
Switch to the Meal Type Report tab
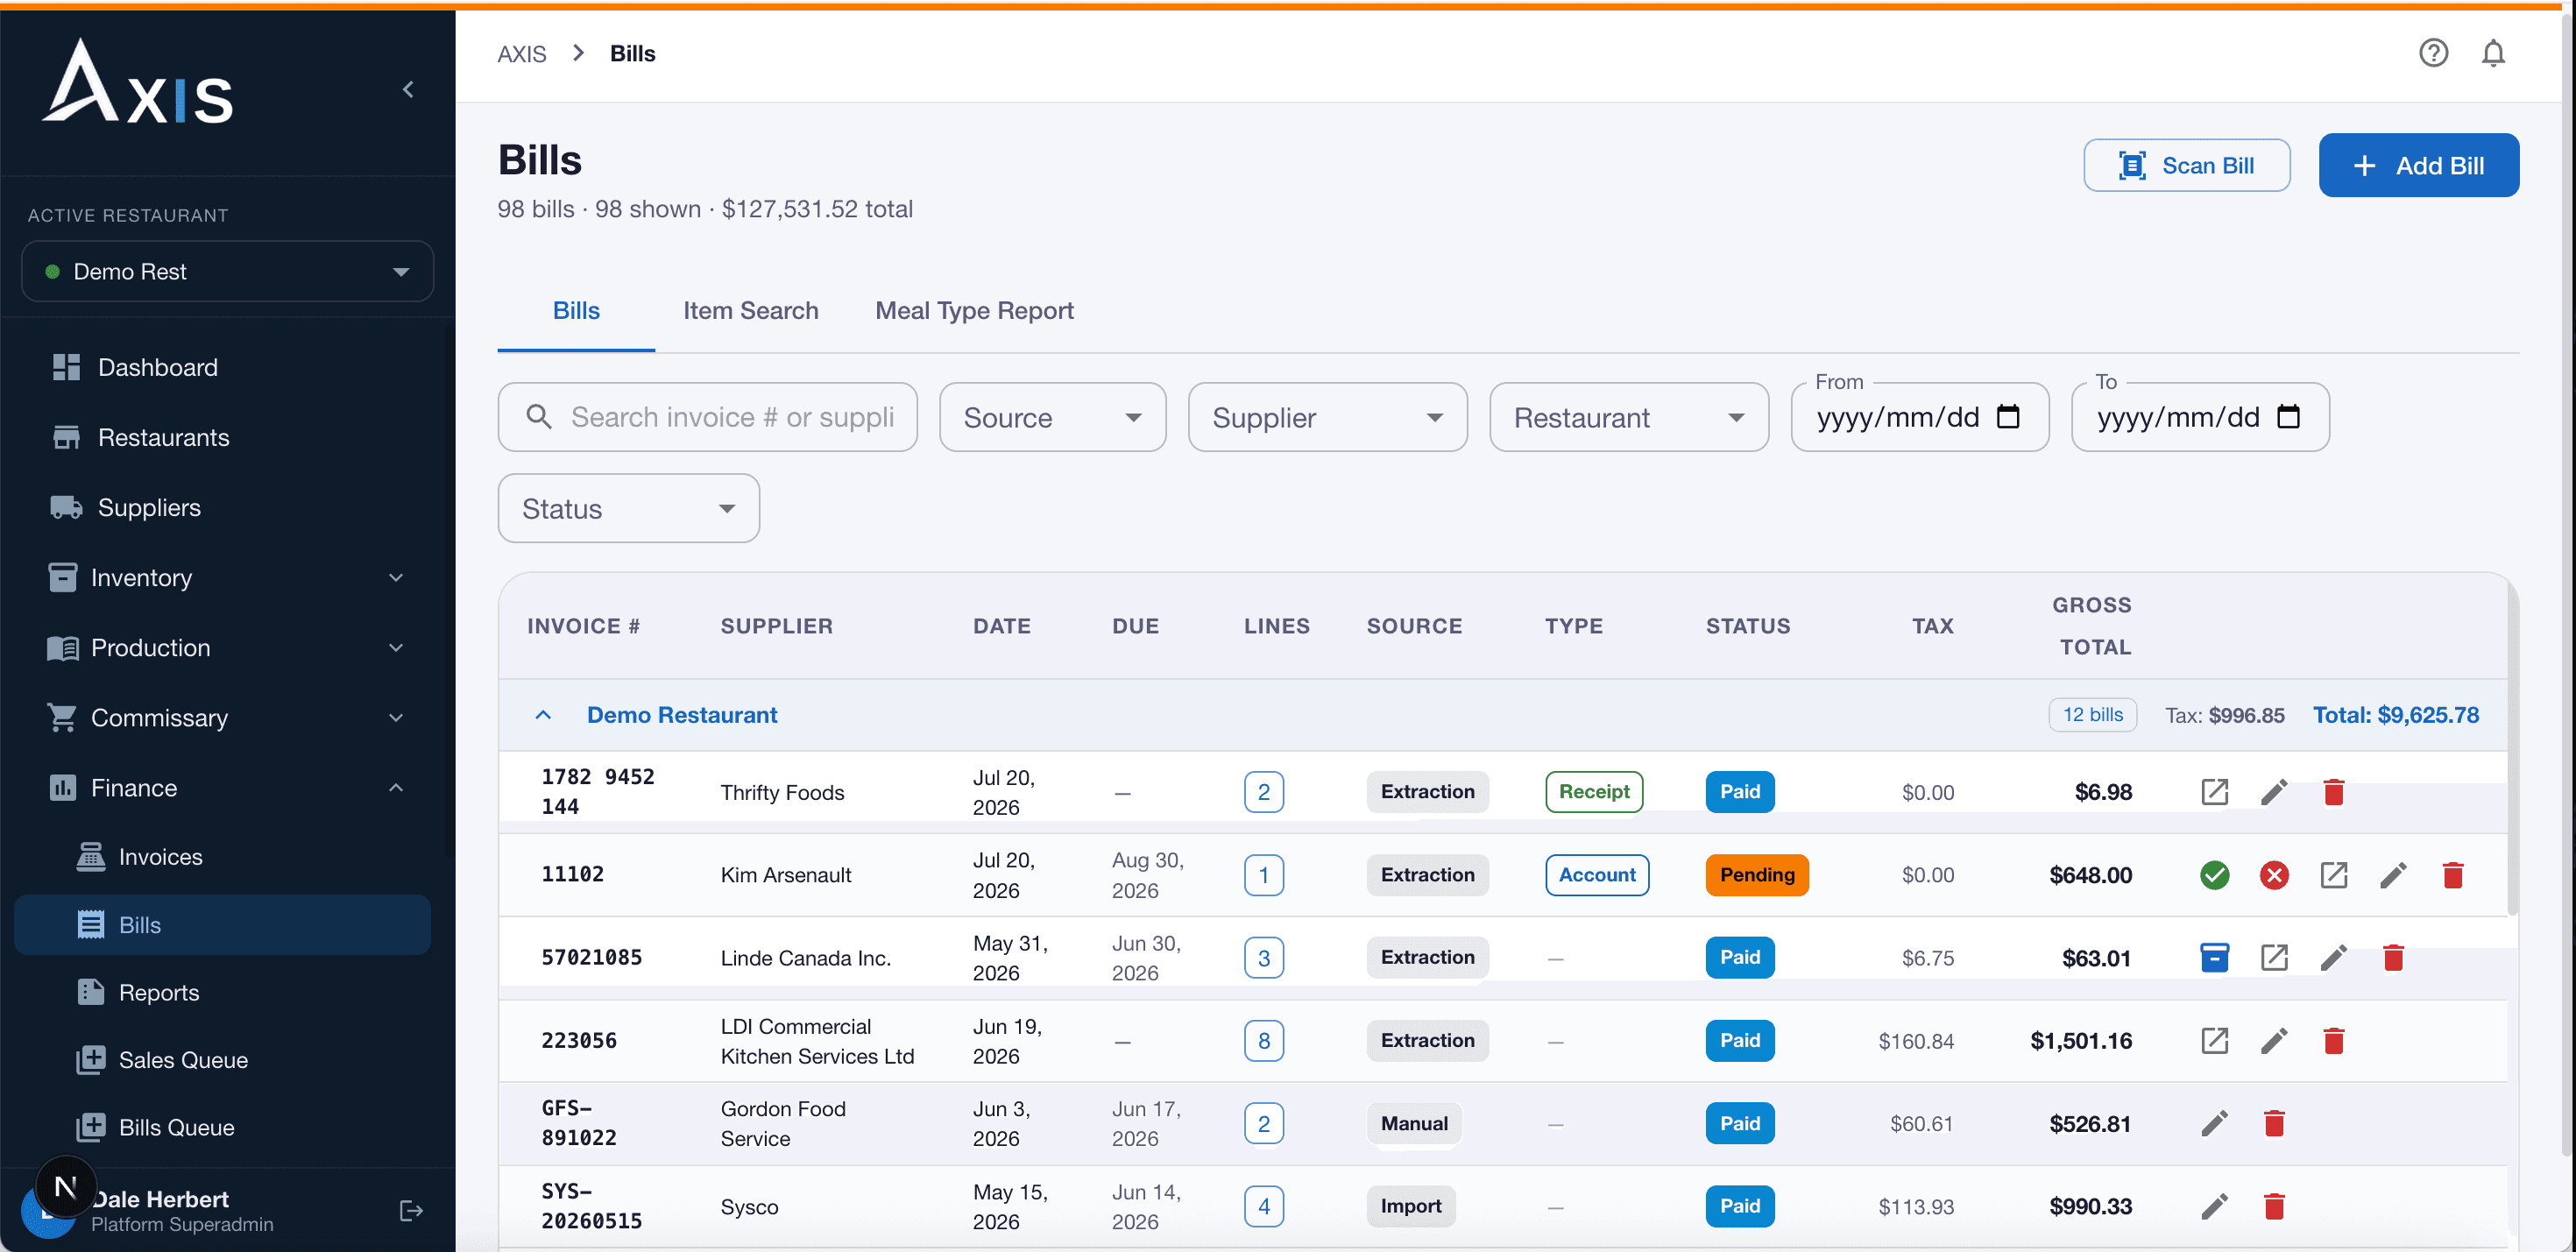(974, 311)
